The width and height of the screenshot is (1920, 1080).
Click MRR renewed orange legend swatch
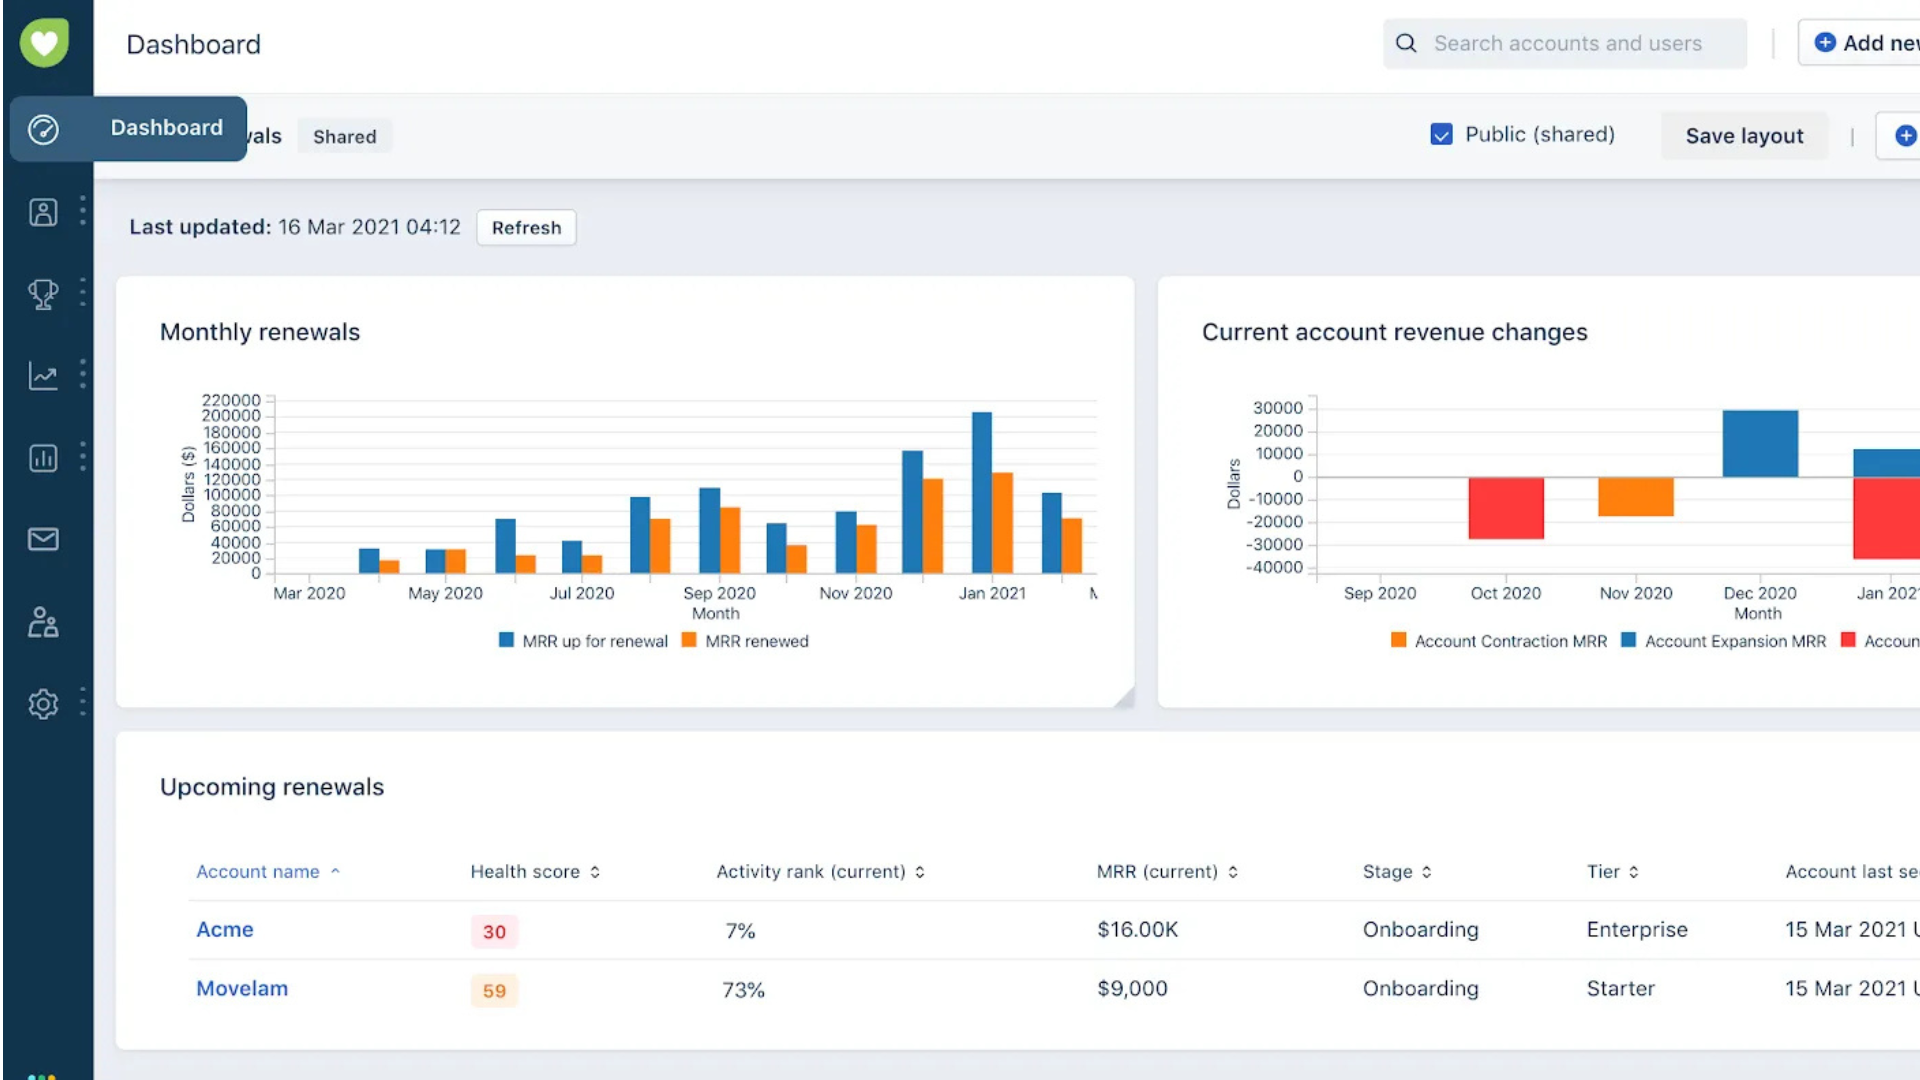pyautogui.click(x=689, y=640)
